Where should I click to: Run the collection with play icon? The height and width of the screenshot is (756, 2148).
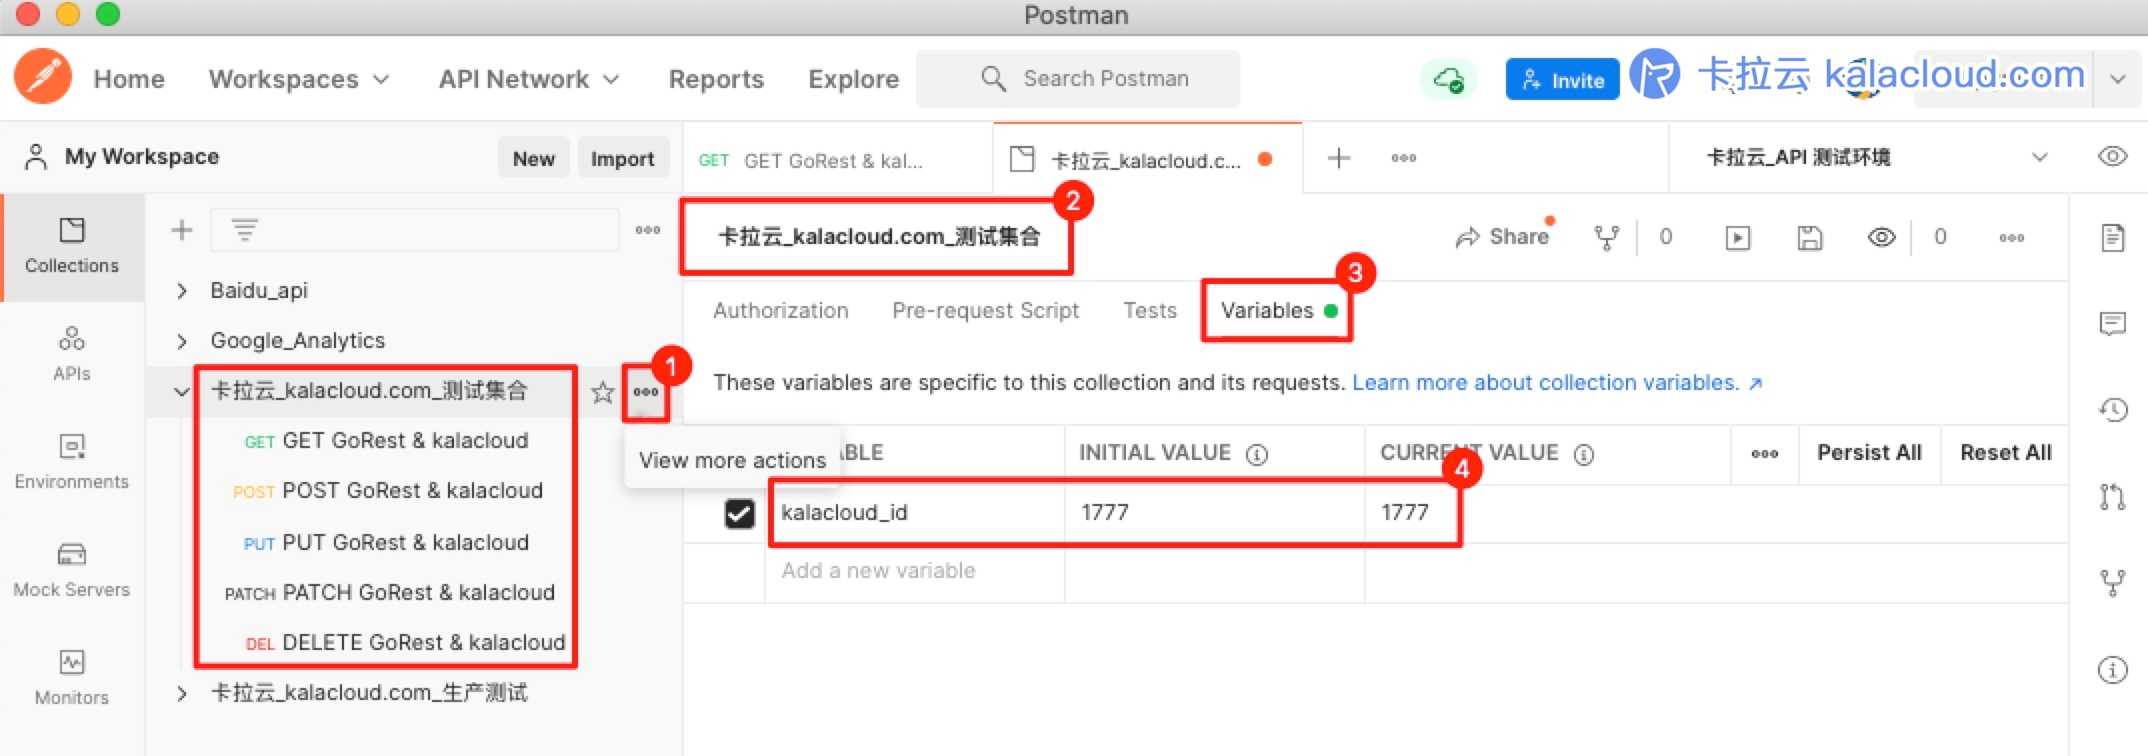pos(1738,237)
